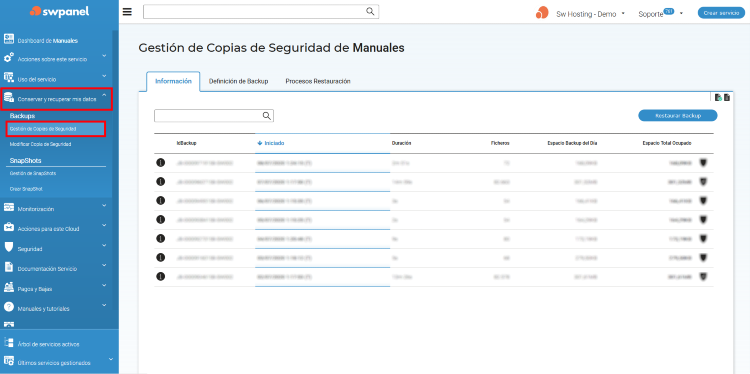Sort by the IdBackup column header
This screenshot has height=374, width=750.
[187, 143]
